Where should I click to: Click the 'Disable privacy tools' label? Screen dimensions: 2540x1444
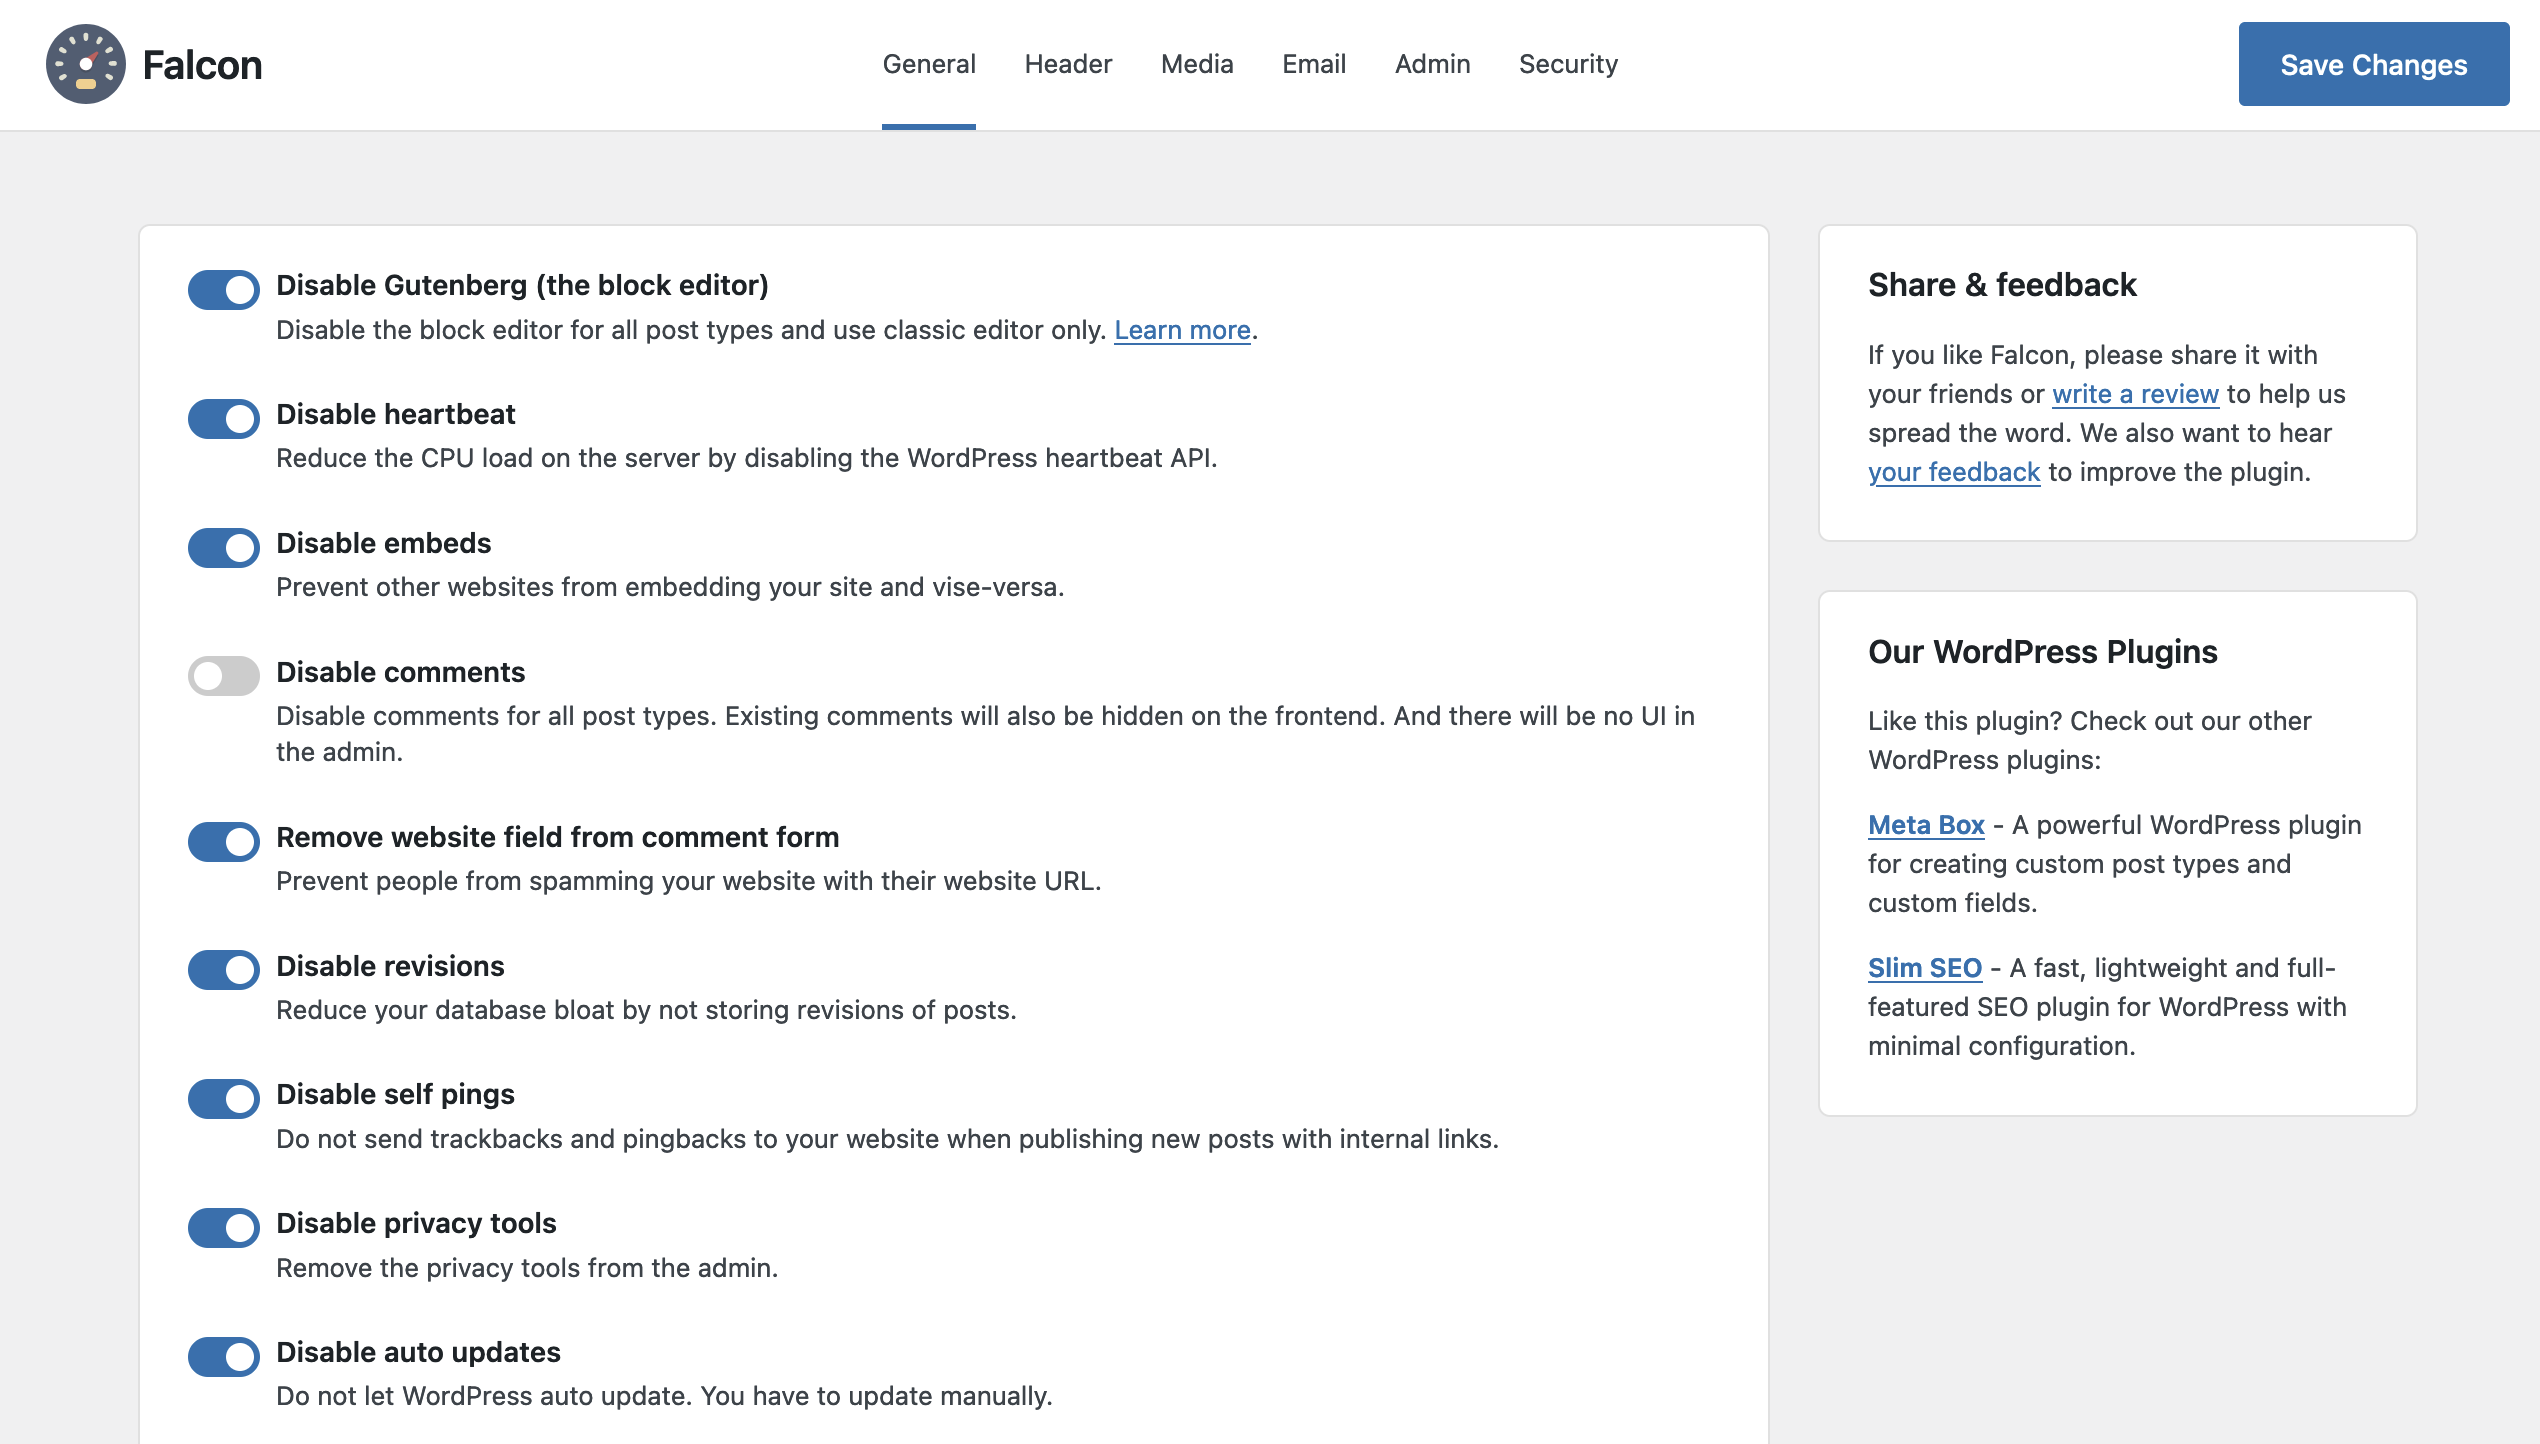[416, 1223]
